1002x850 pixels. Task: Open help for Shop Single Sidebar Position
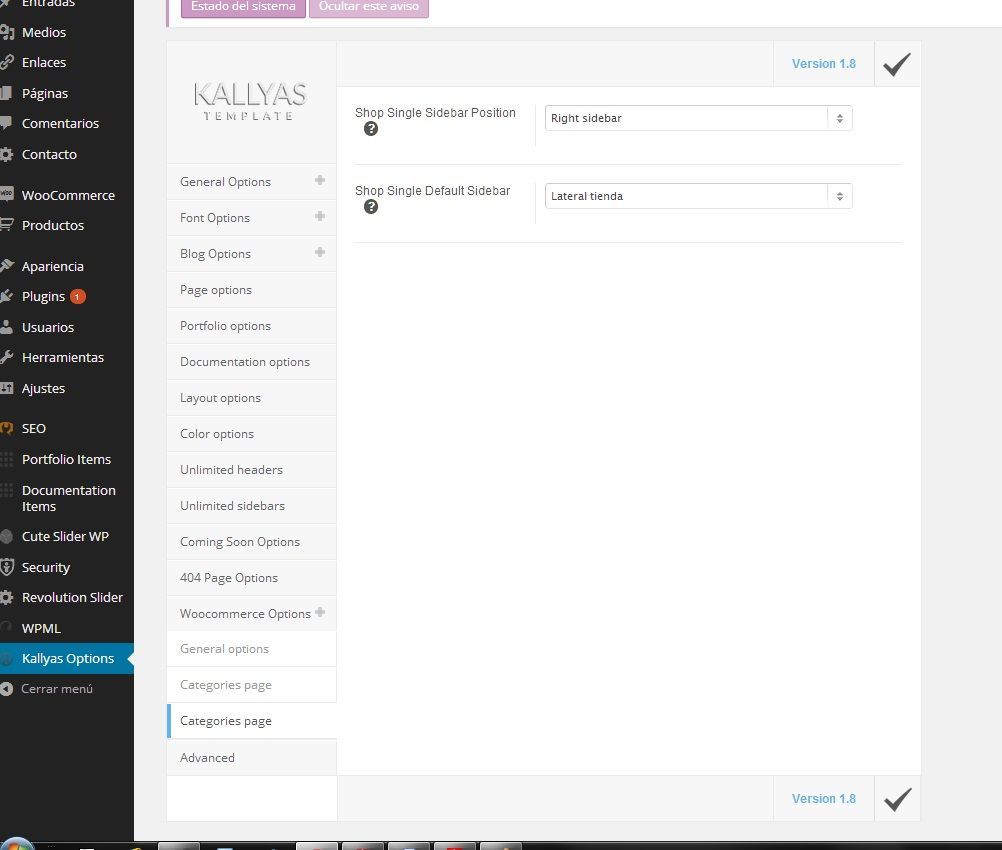click(371, 129)
